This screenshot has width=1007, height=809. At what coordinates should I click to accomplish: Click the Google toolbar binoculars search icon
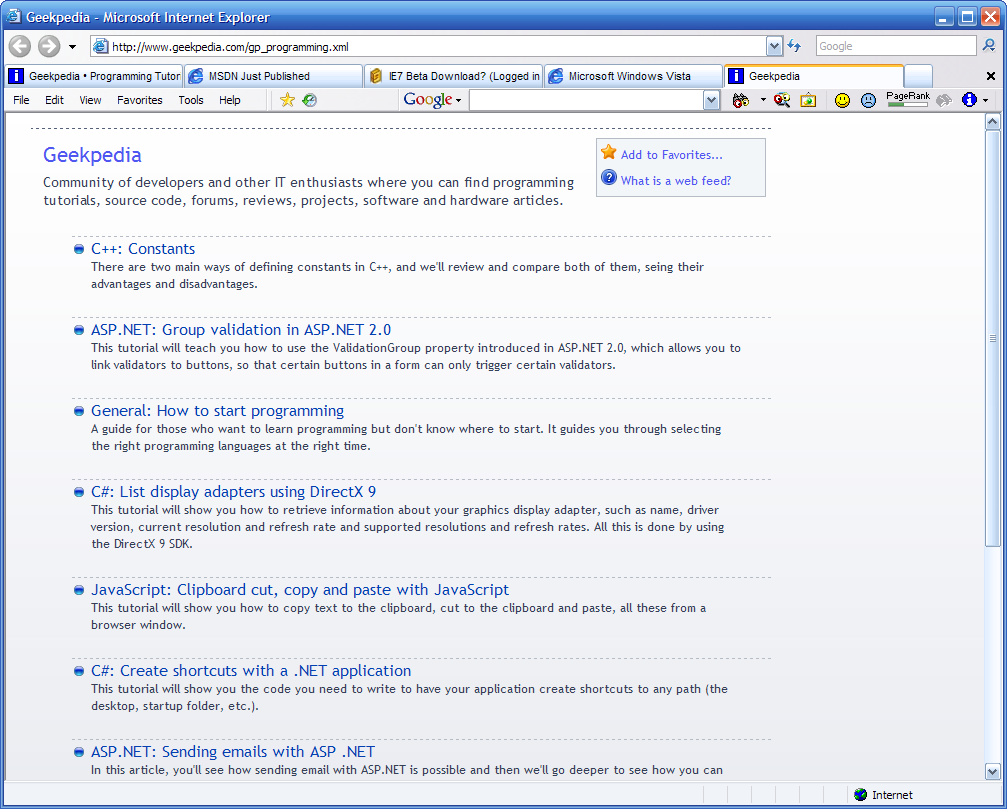click(x=740, y=100)
